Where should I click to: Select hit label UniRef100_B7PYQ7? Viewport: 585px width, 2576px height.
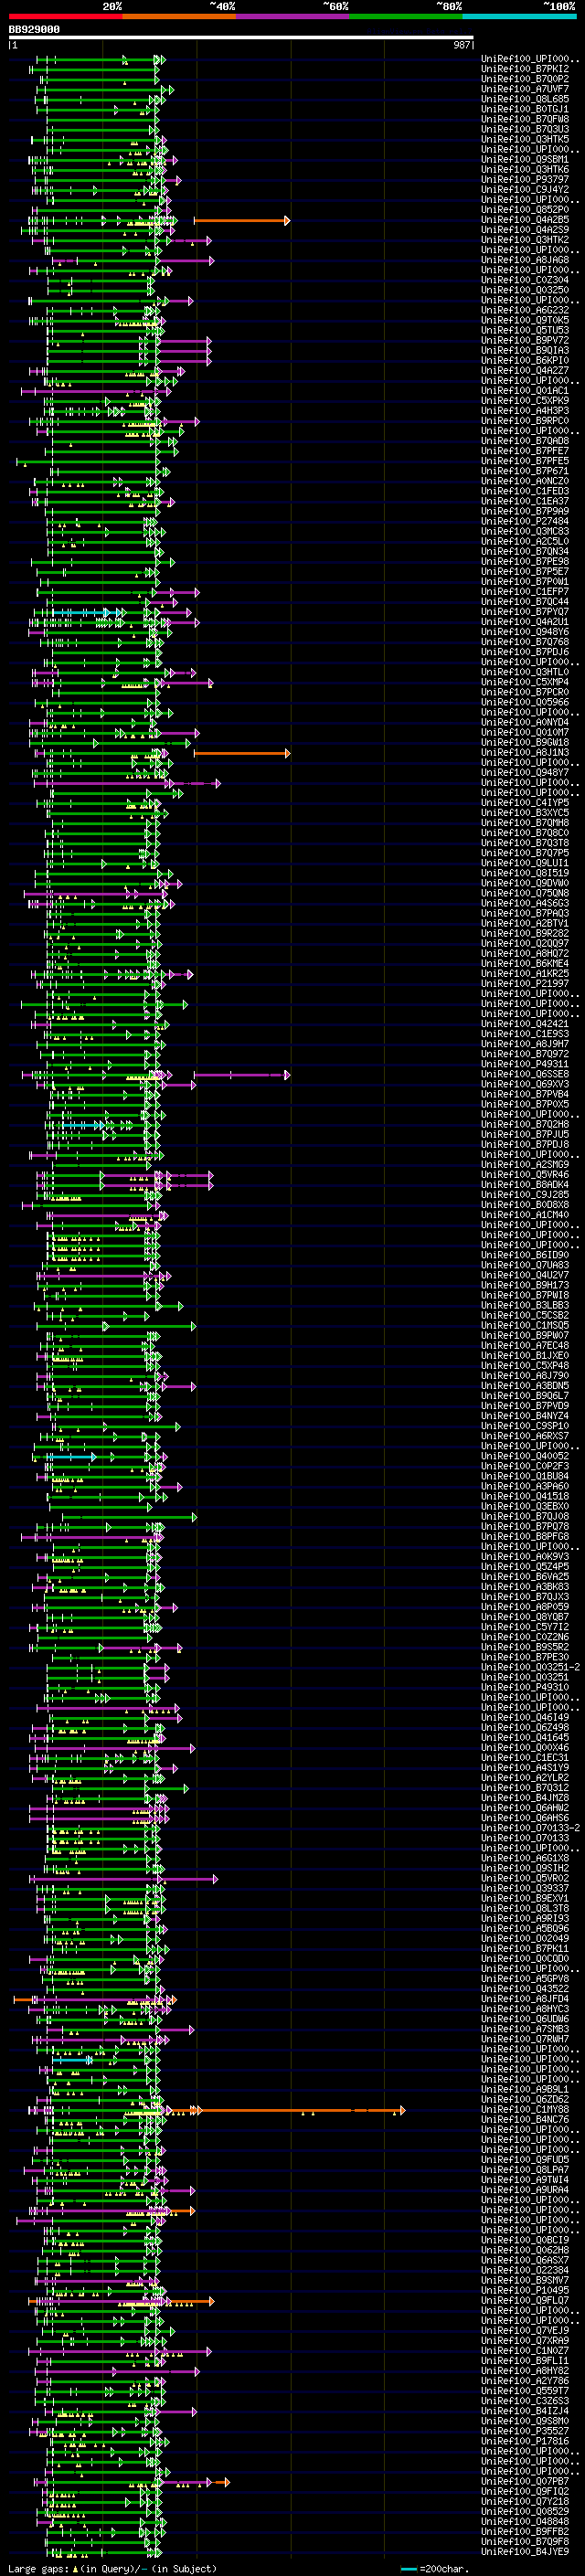click(525, 612)
